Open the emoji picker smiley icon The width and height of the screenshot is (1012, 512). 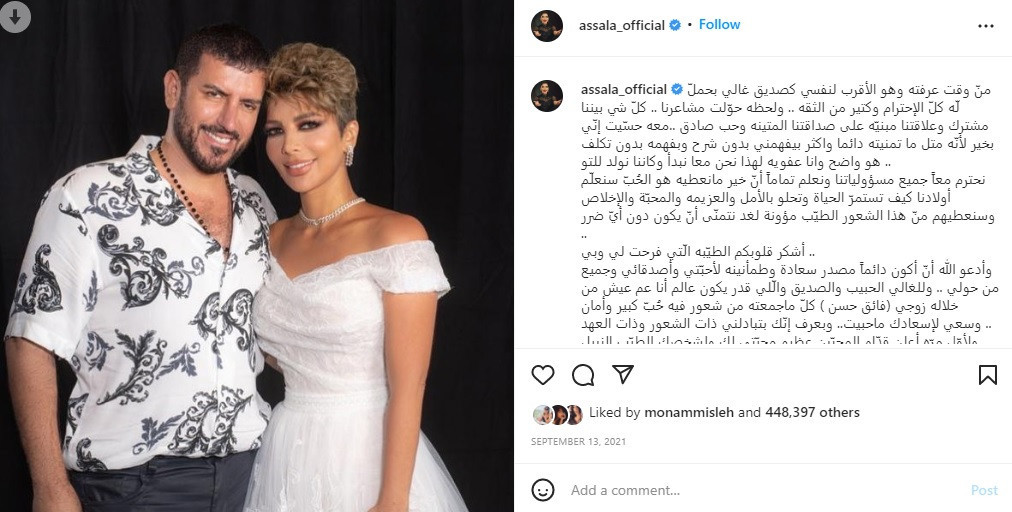(x=543, y=490)
